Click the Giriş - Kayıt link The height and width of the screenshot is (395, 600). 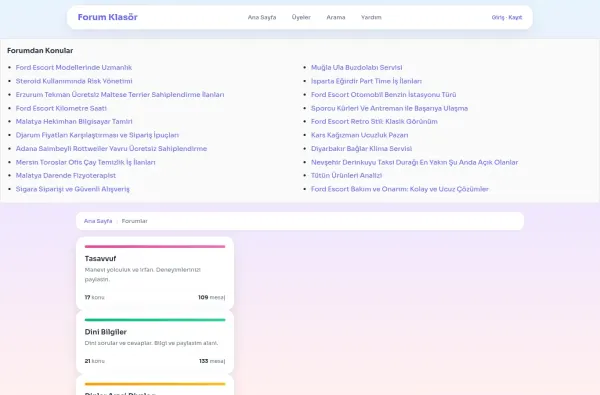point(507,17)
